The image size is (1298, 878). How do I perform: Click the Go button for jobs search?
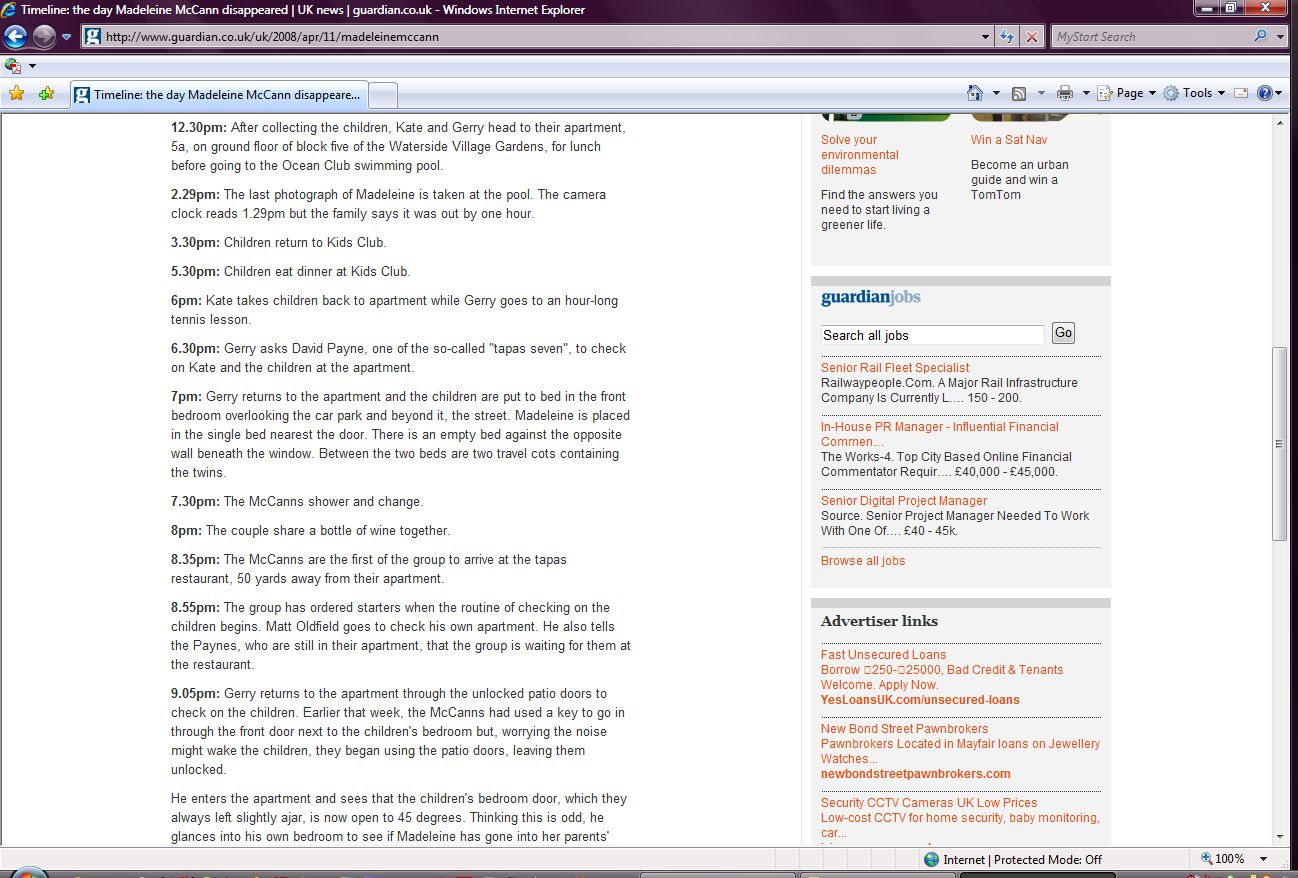click(1063, 333)
